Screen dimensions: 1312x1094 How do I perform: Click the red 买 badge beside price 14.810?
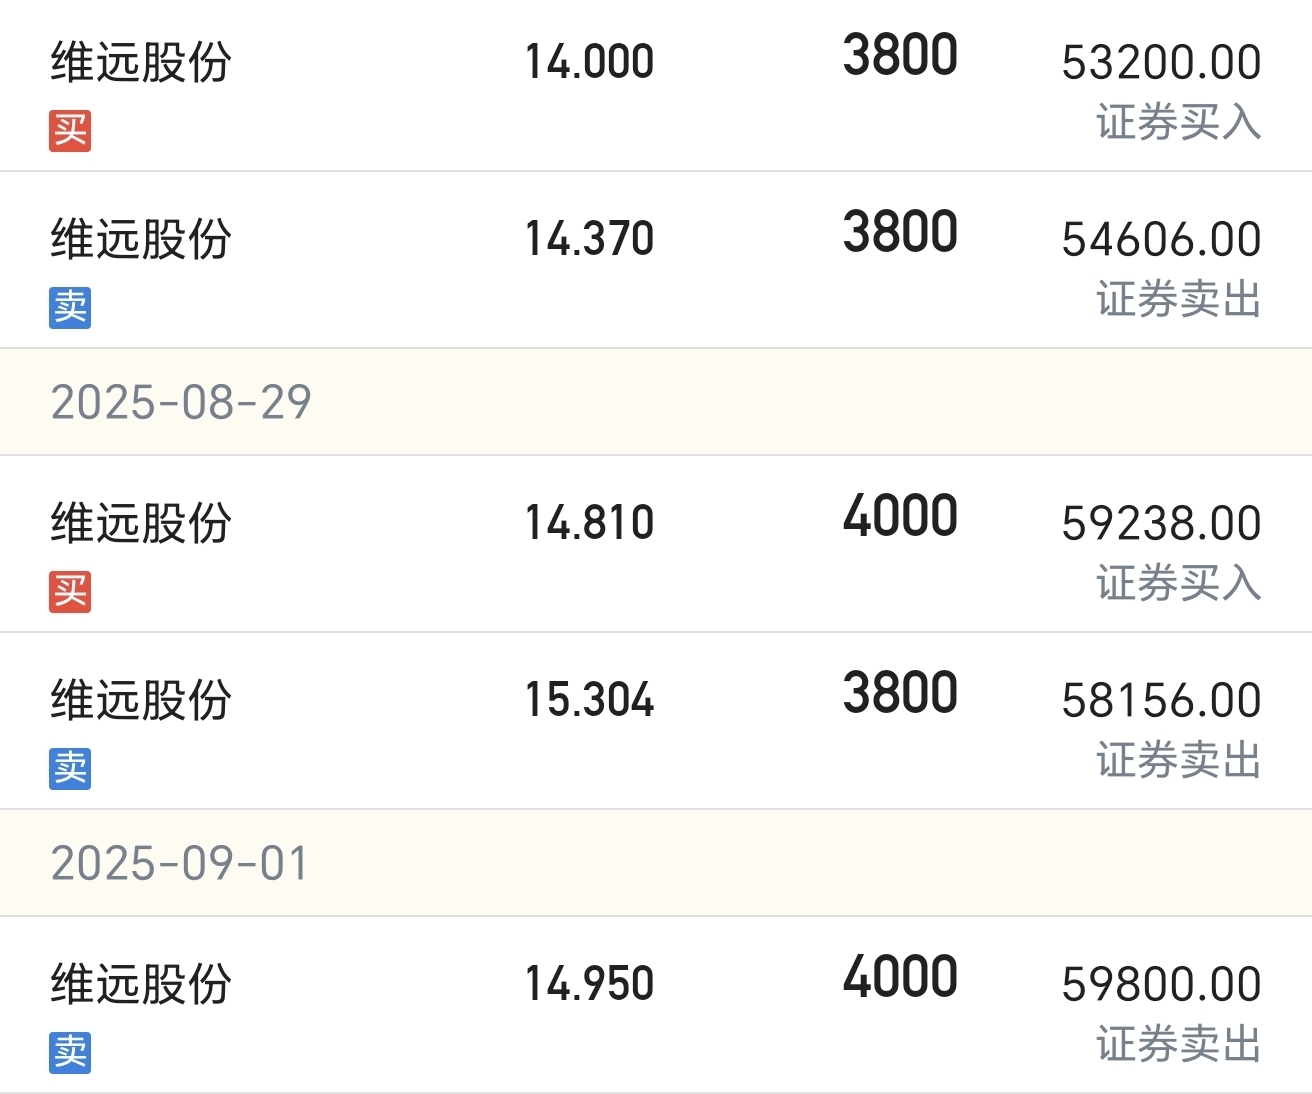pos(70,592)
